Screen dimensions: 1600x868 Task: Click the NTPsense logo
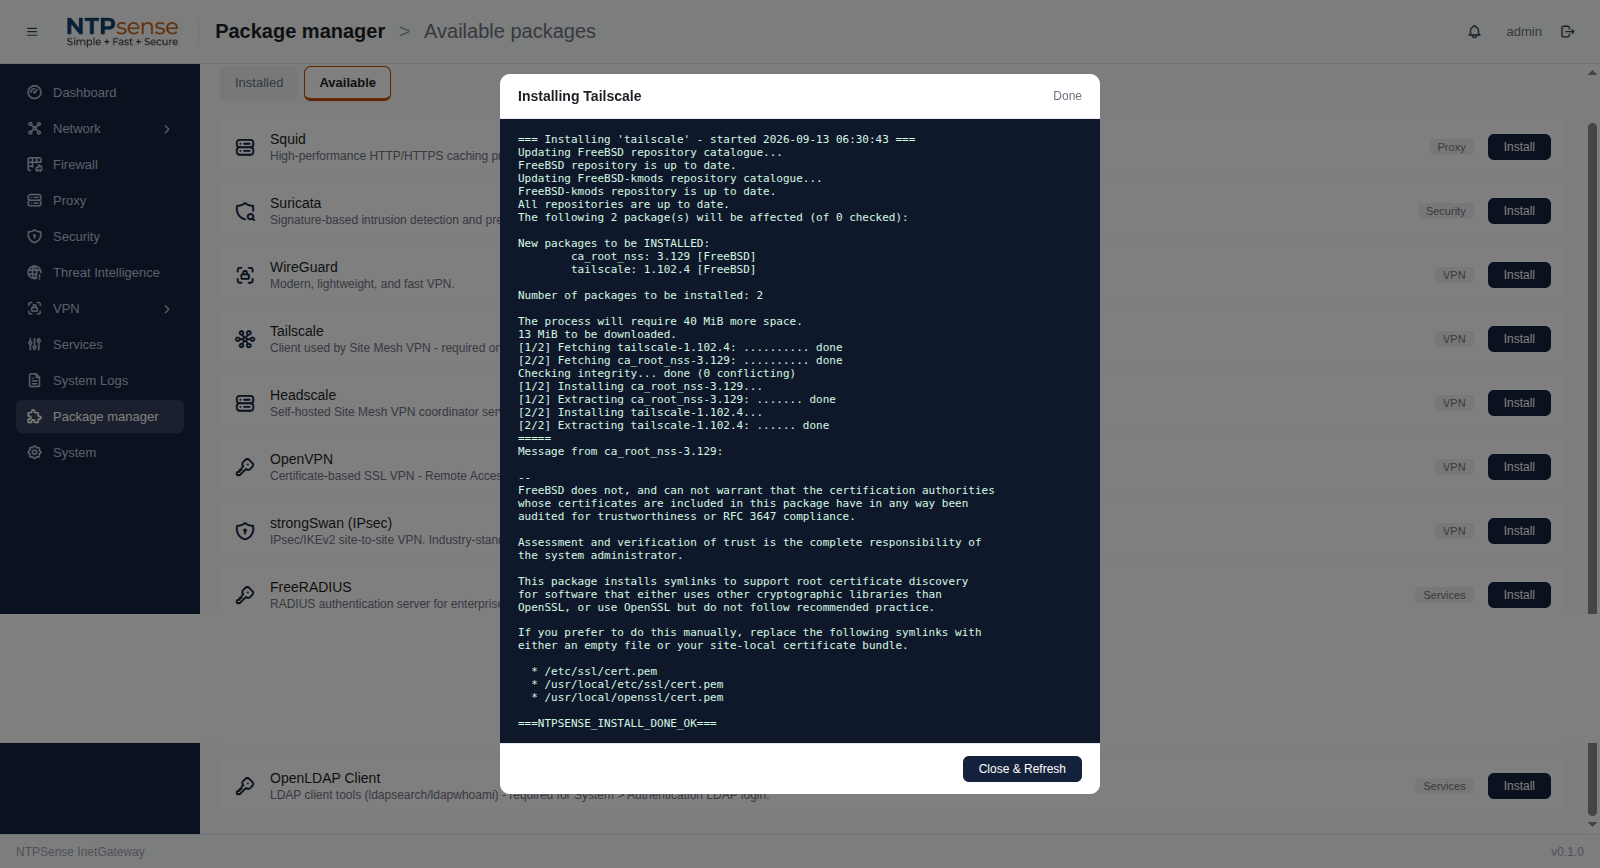click(x=122, y=32)
